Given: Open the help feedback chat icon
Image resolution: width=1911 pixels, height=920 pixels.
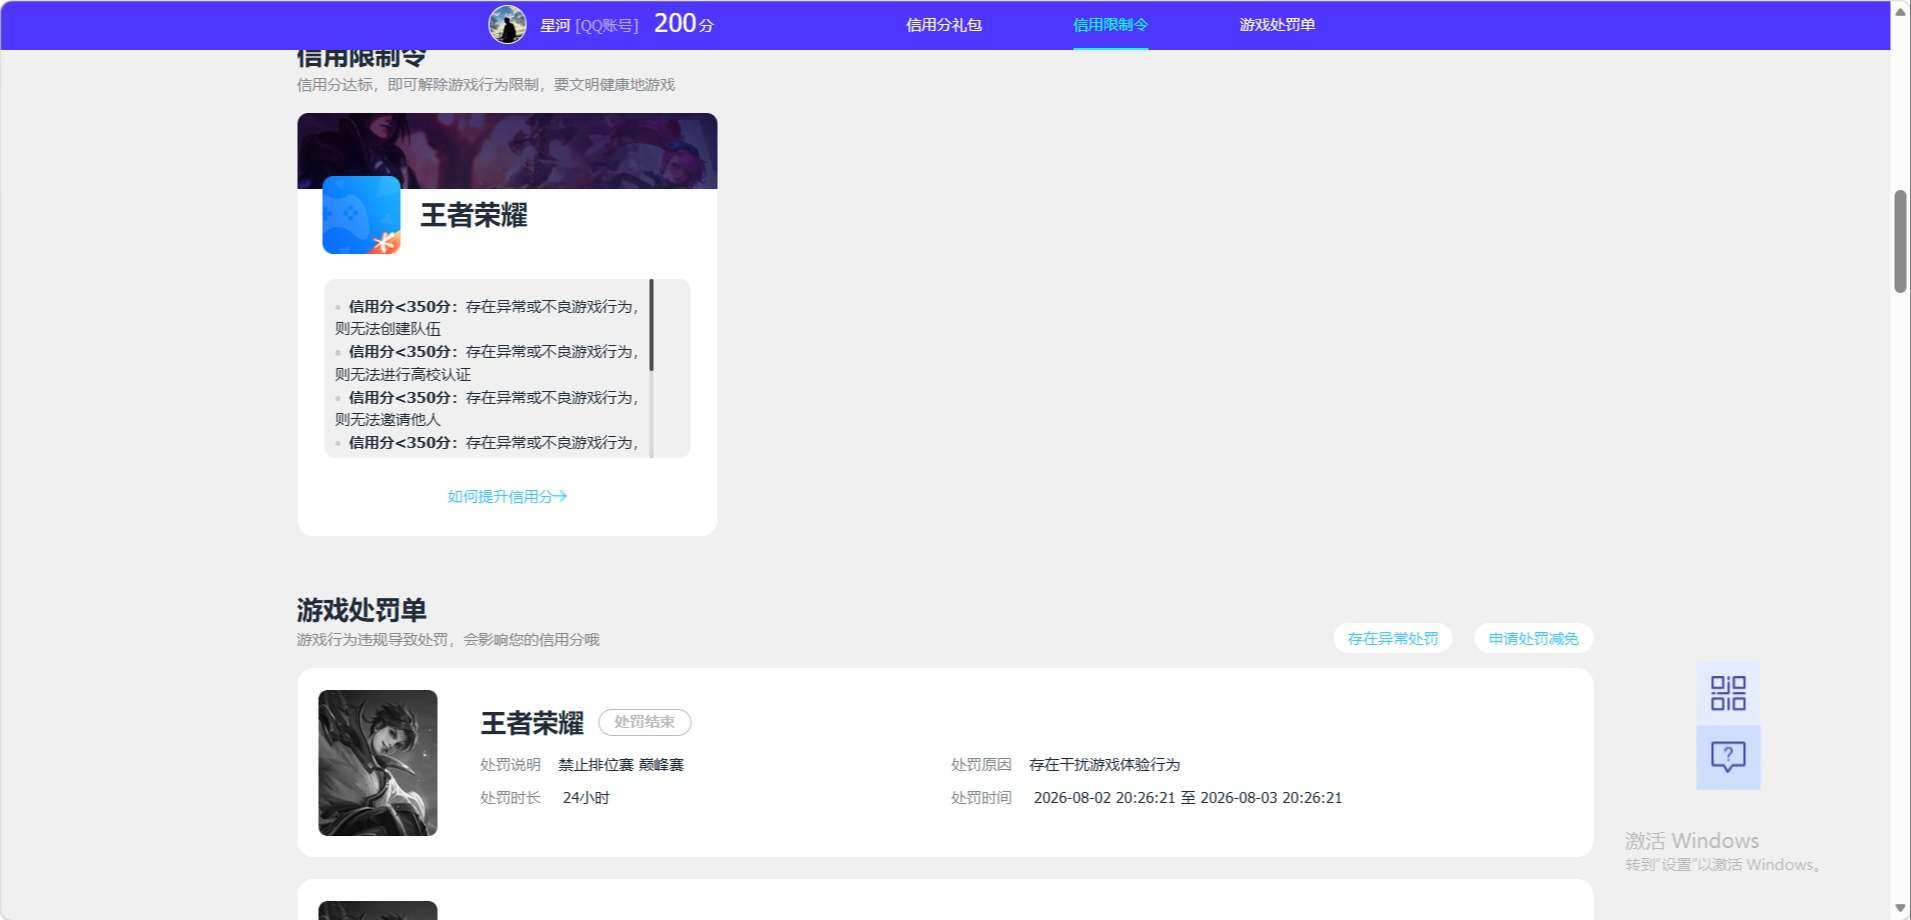Looking at the screenshot, I should click(x=1728, y=757).
